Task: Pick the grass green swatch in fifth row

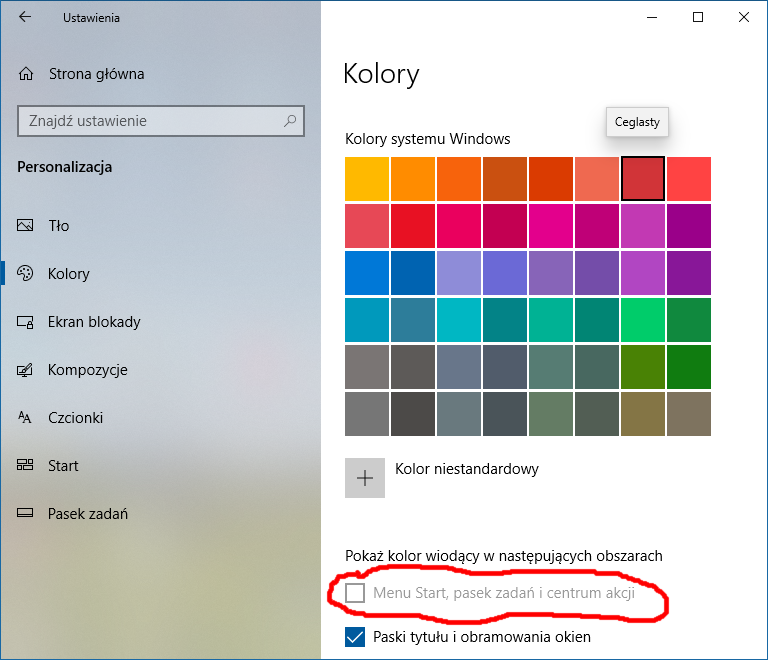Action: (643, 367)
